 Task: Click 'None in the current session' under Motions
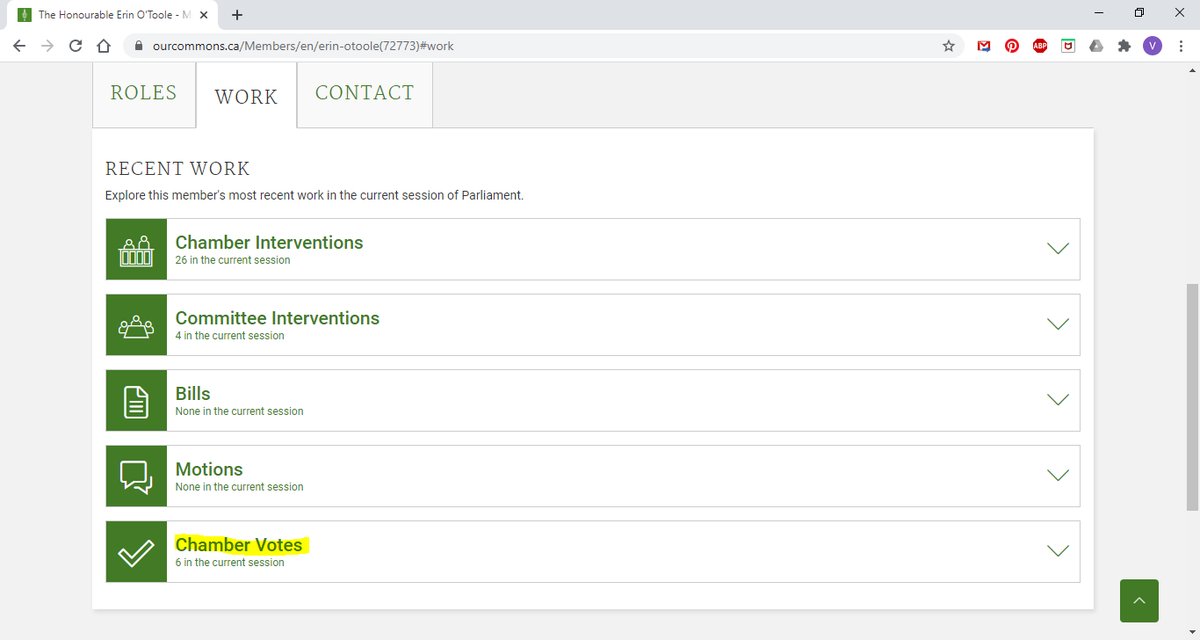tap(239, 487)
